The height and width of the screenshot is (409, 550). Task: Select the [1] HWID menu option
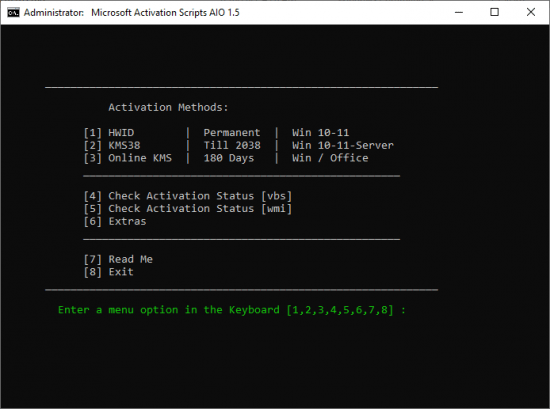tap(109, 133)
